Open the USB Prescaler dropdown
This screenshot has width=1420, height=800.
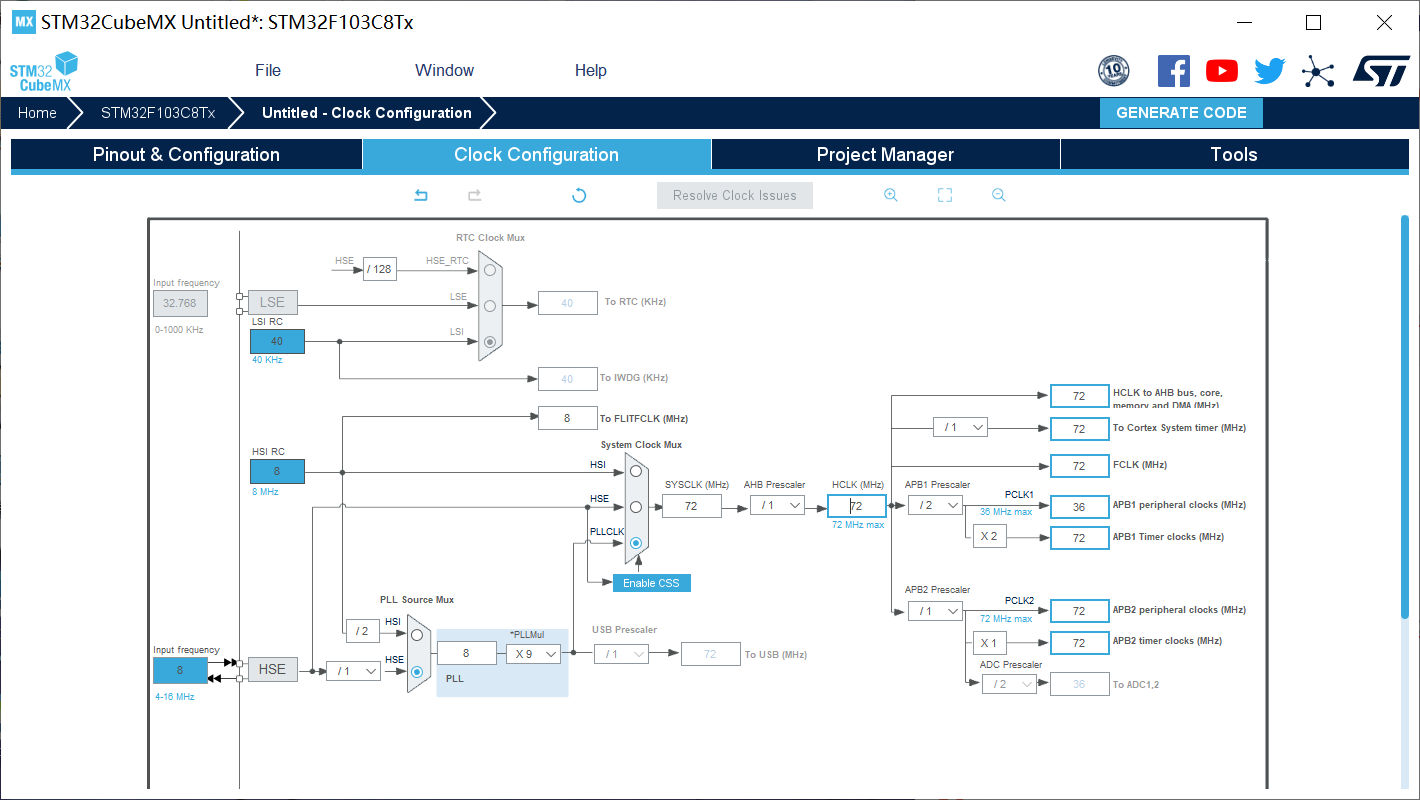pyautogui.click(x=621, y=654)
